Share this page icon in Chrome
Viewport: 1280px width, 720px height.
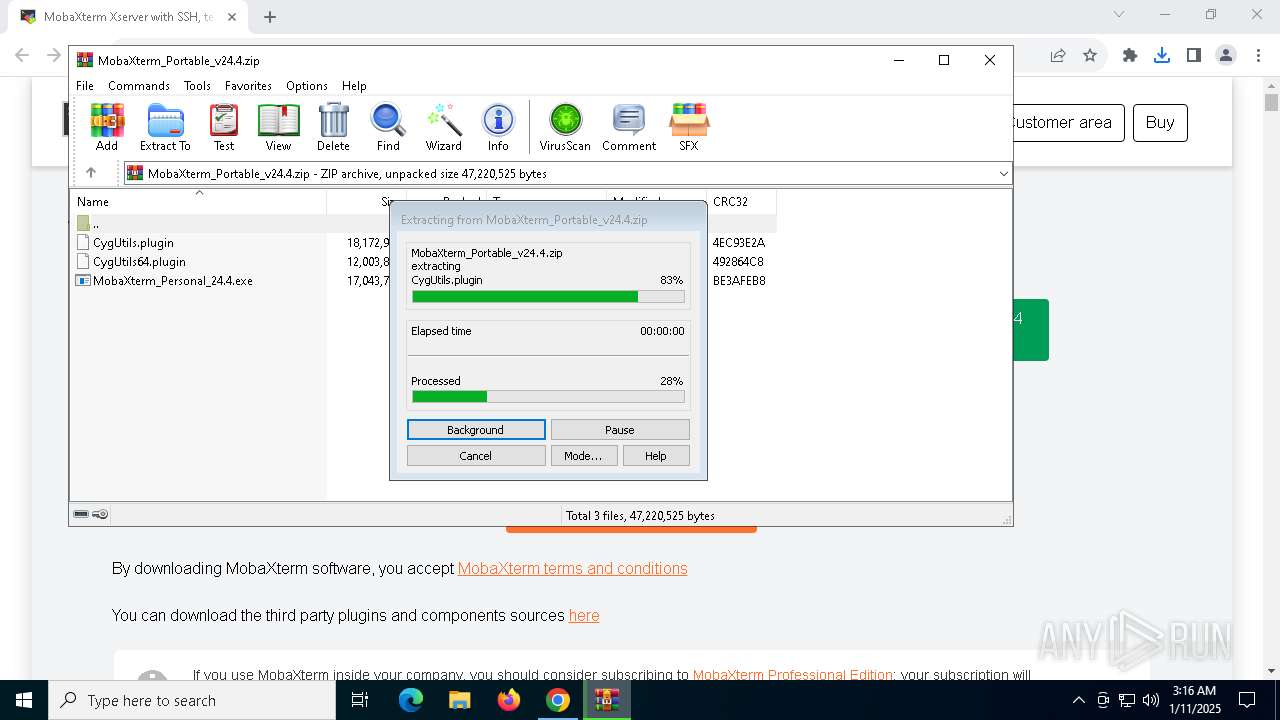(1058, 56)
